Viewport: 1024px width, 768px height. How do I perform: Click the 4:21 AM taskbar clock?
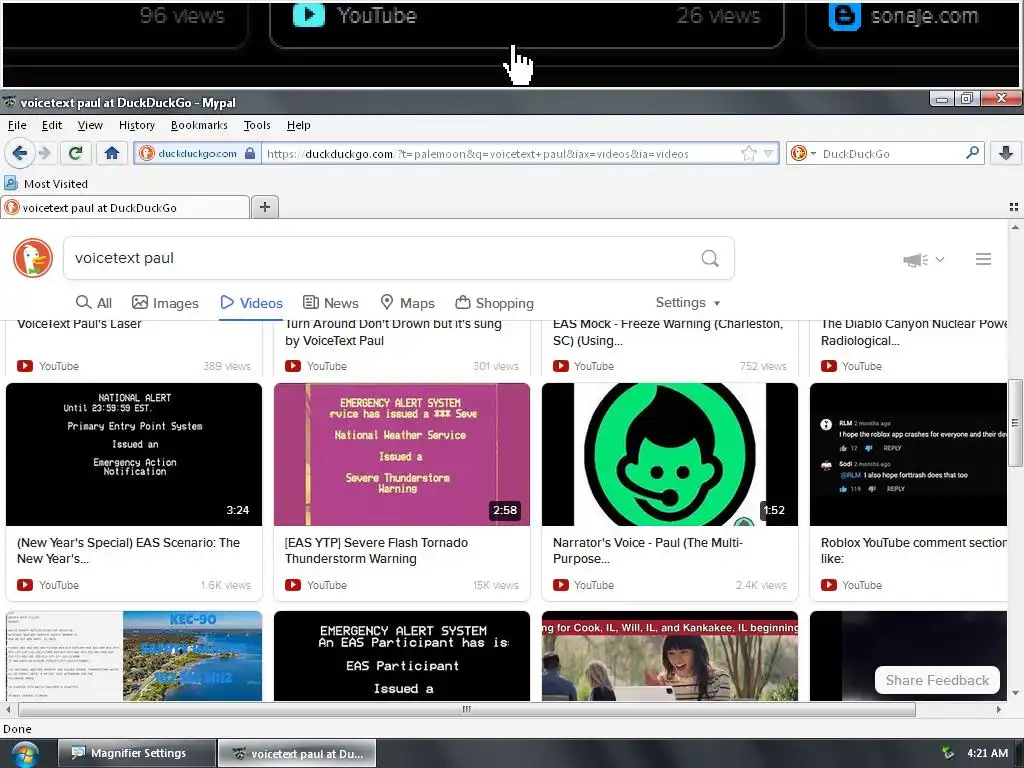[x=987, y=753]
